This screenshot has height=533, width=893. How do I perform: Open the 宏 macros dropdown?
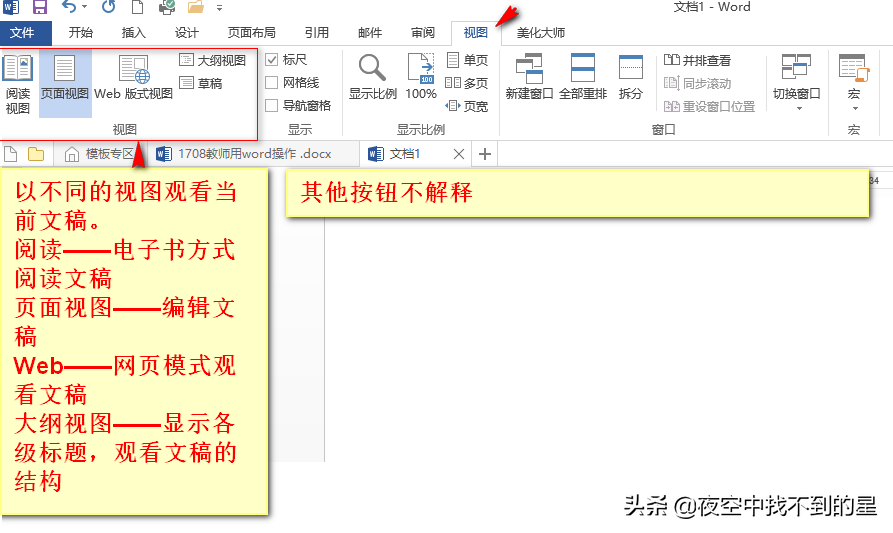(x=854, y=83)
